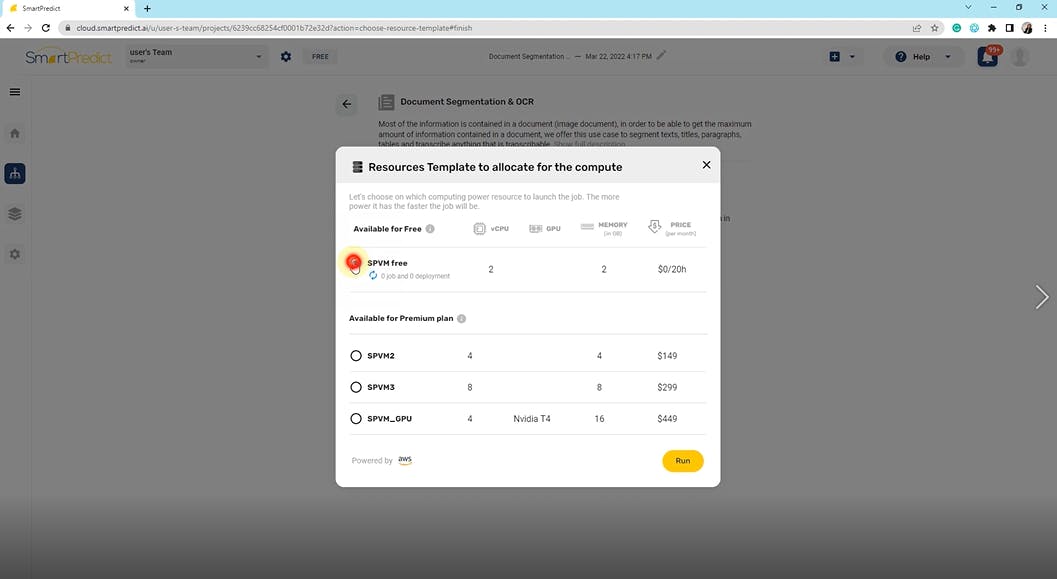Expand the dropdown arrow next to plus icon
The image size is (1057, 579).
pyautogui.click(x=852, y=57)
